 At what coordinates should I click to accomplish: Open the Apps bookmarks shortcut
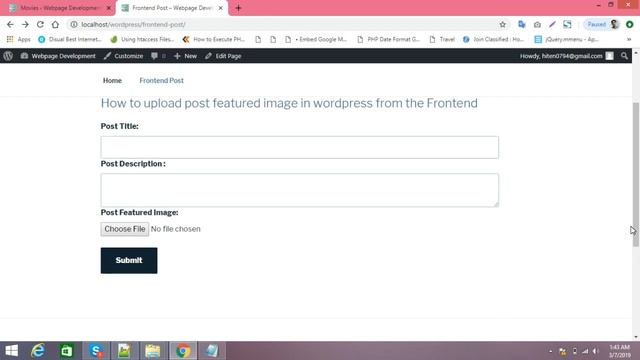pos(19,39)
